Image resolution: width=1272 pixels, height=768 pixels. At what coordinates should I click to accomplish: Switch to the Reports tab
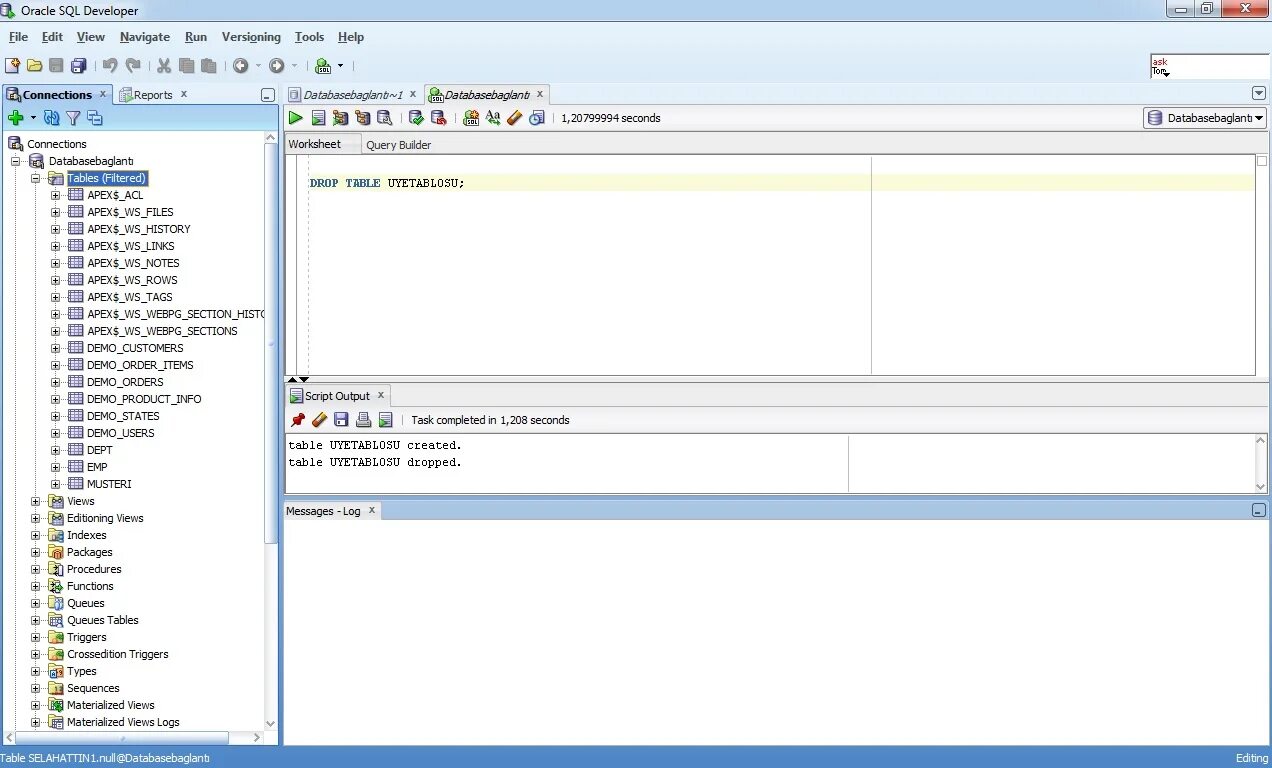(x=153, y=95)
